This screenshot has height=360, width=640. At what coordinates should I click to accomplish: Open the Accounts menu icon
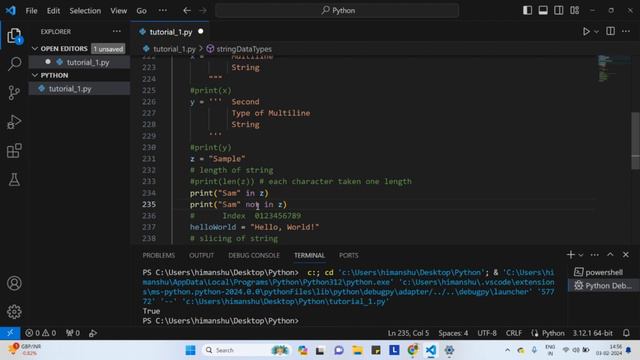(x=14, y=283)
